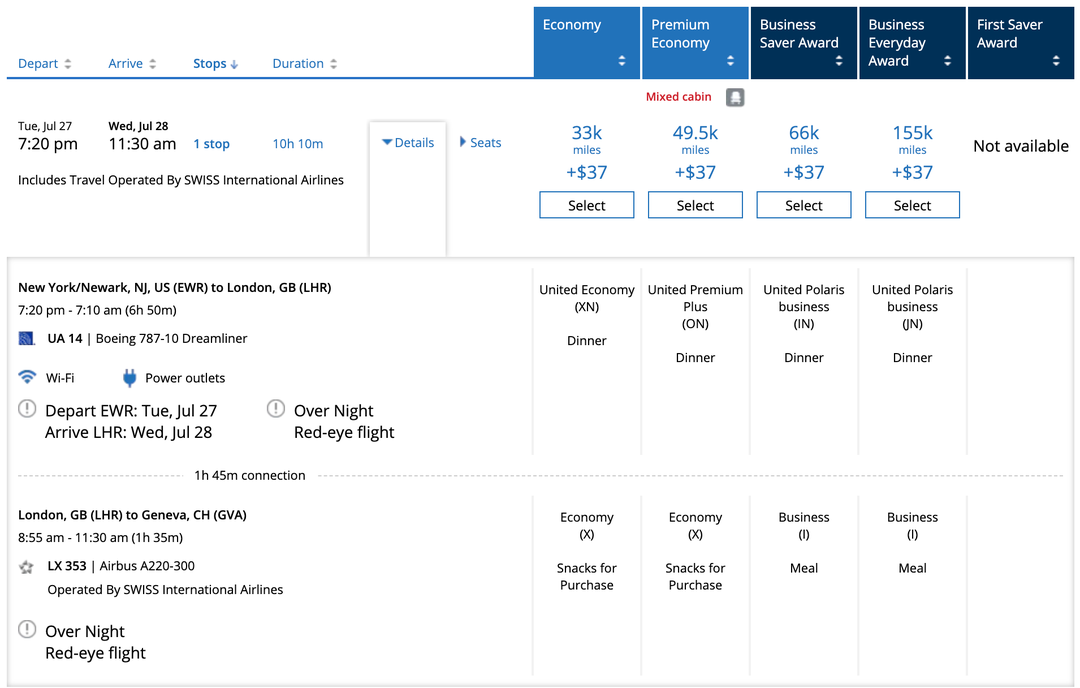Click the Power outlets icon
Screen dimensions: 1080x688
130,377
